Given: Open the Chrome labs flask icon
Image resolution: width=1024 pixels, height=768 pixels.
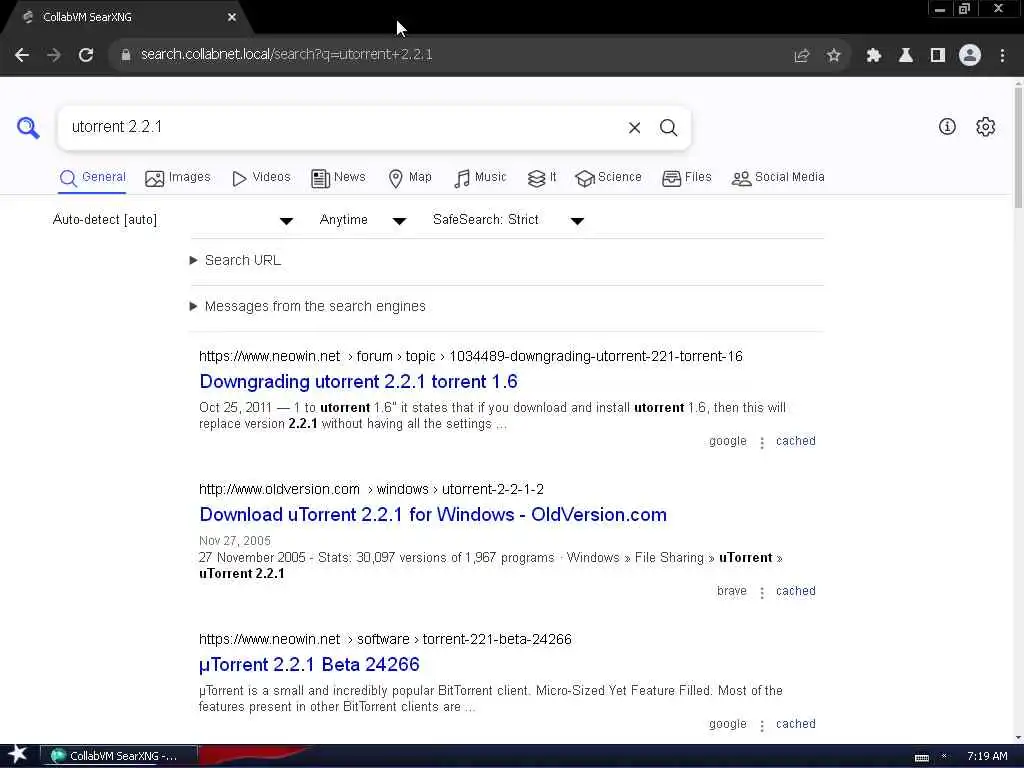Looking at the screenshot, I should [905, 56].
